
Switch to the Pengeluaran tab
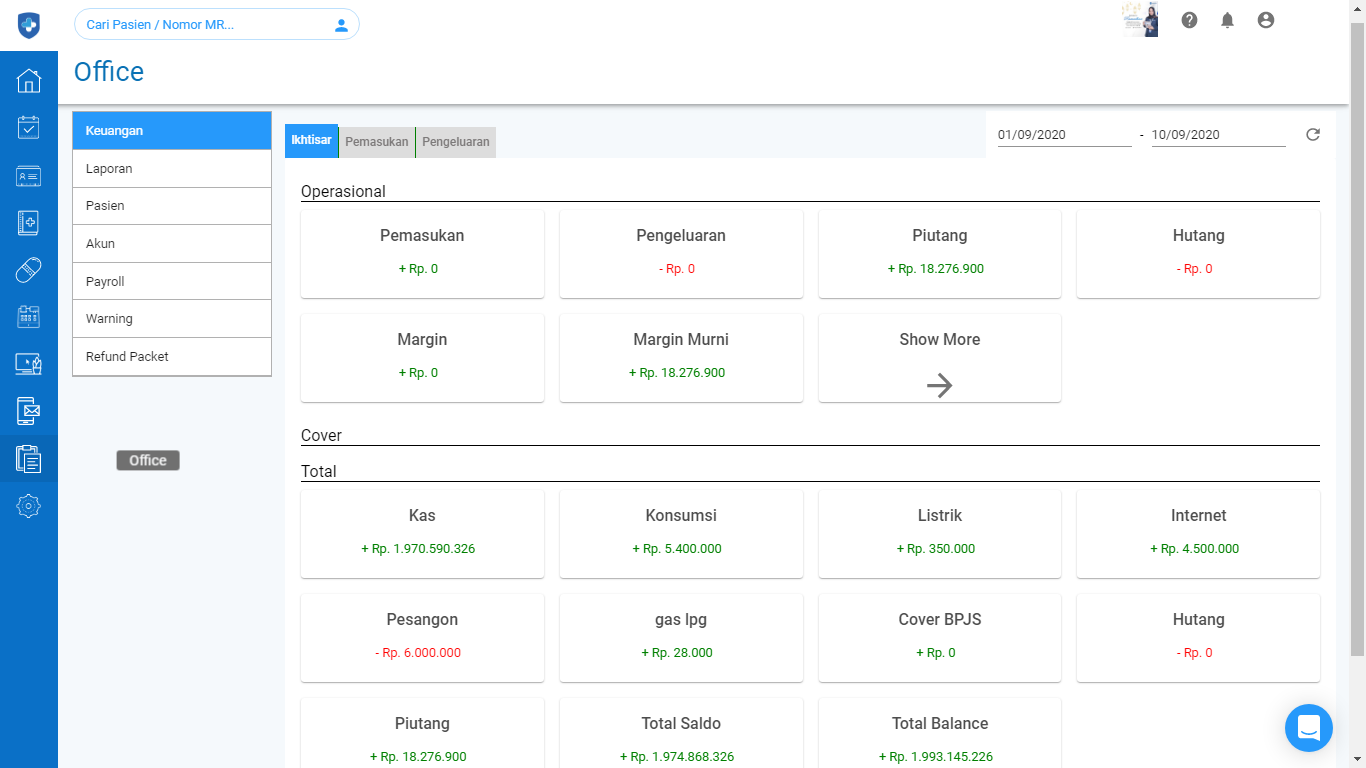point(456,142)
